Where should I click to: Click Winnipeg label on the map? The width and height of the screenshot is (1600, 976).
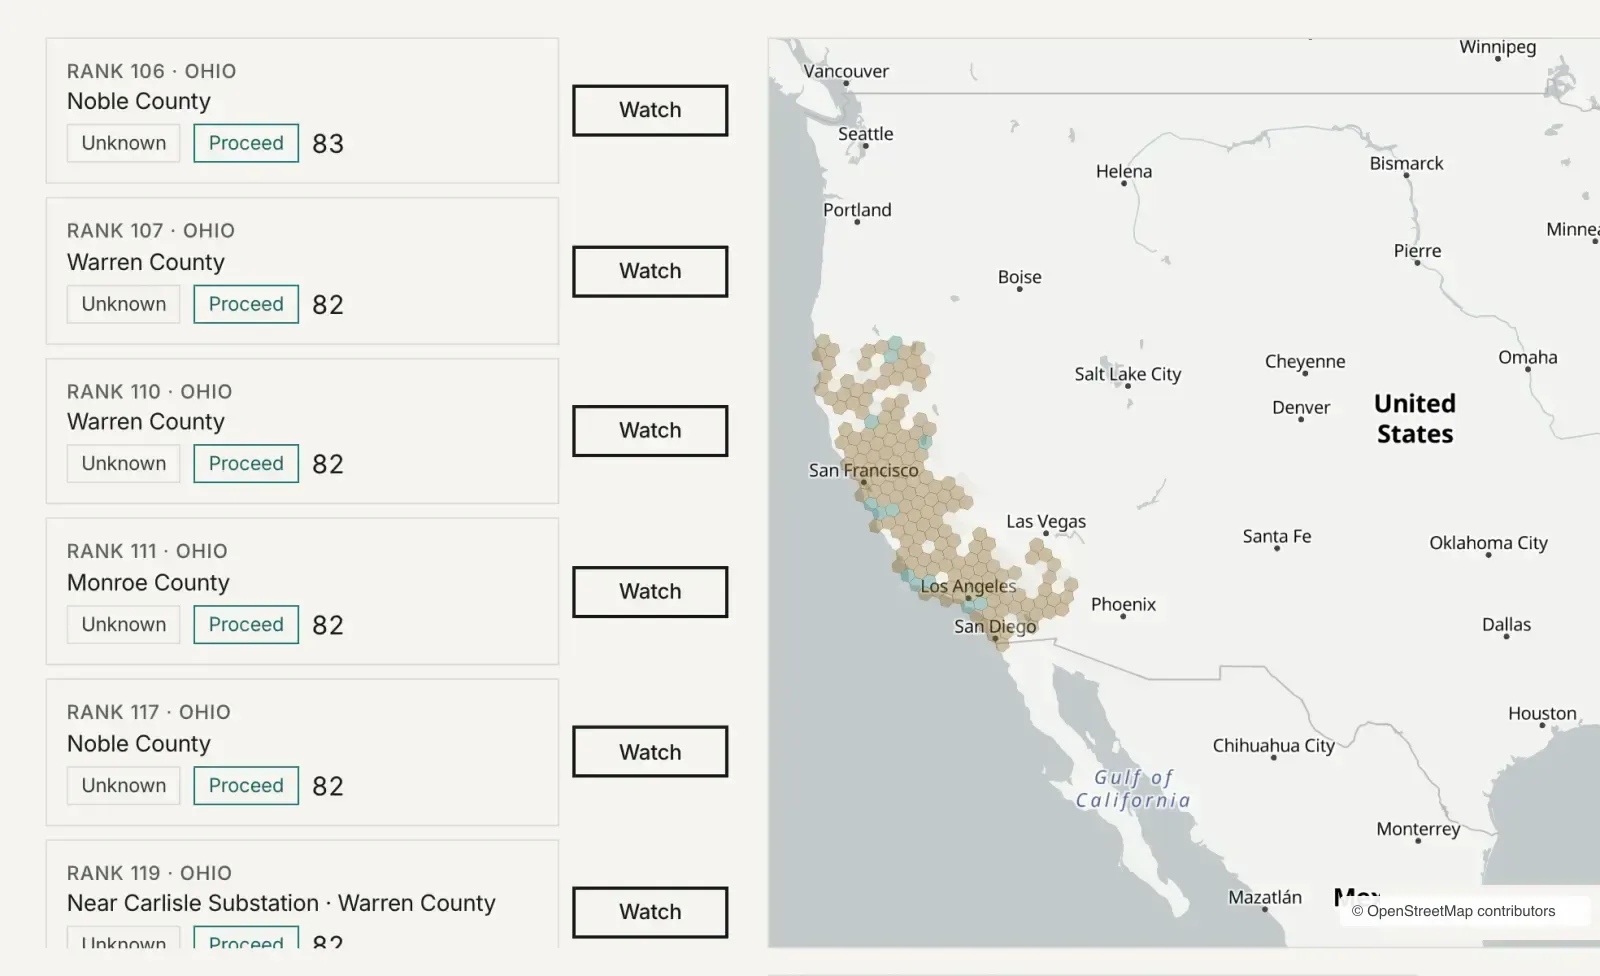pyautogui.click(x=1497, y=47)
